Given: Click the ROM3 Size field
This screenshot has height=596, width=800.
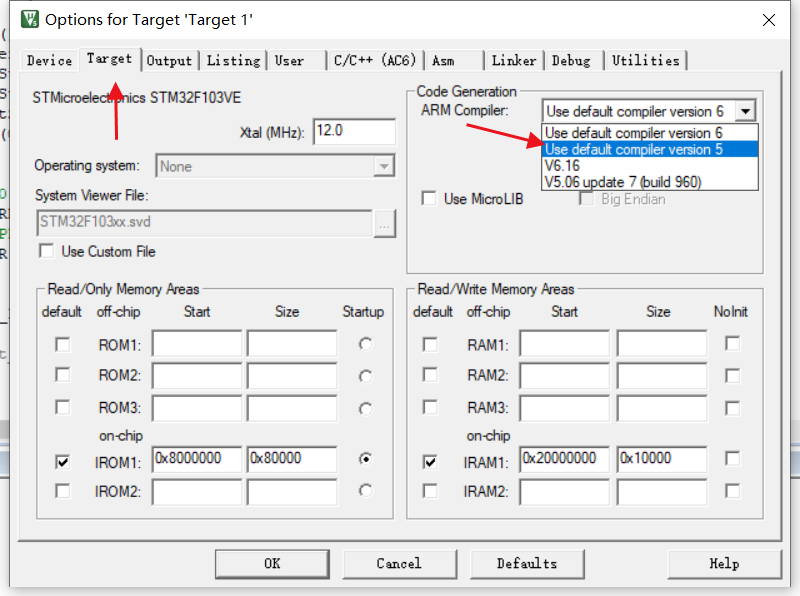Looking at the screenshot, I should pyautogui.click(x=292, y=408).
